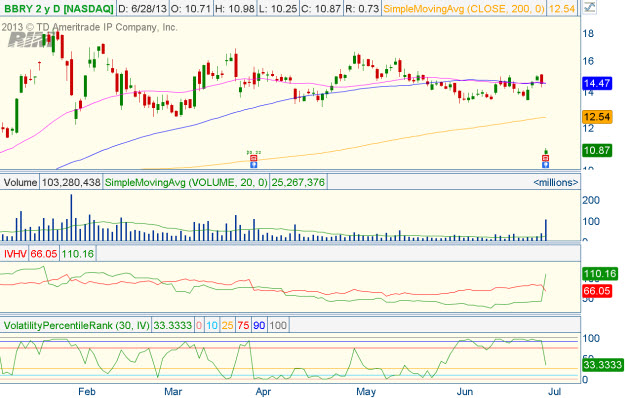625x398 pixels.
Task: Click the orange 12.54 moving average bubble
Action: (x=597, y=117)
